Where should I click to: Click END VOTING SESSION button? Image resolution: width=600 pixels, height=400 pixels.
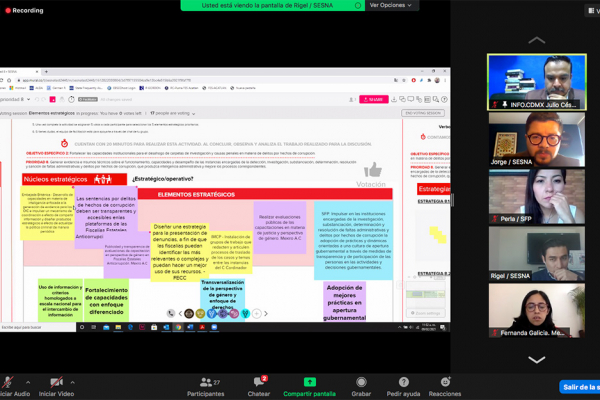[x=423, y=113]
